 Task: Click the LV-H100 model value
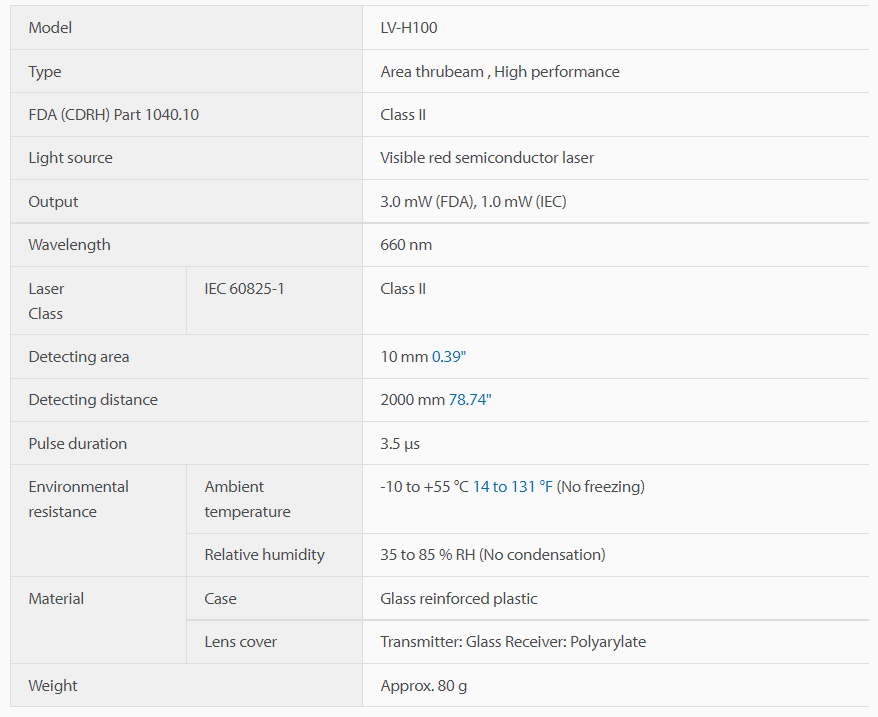click(x=409, y=28)
